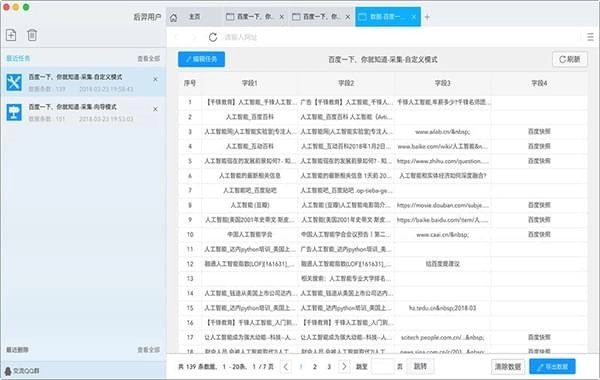Click 百度快照 cell in row 4

[539, 146]
